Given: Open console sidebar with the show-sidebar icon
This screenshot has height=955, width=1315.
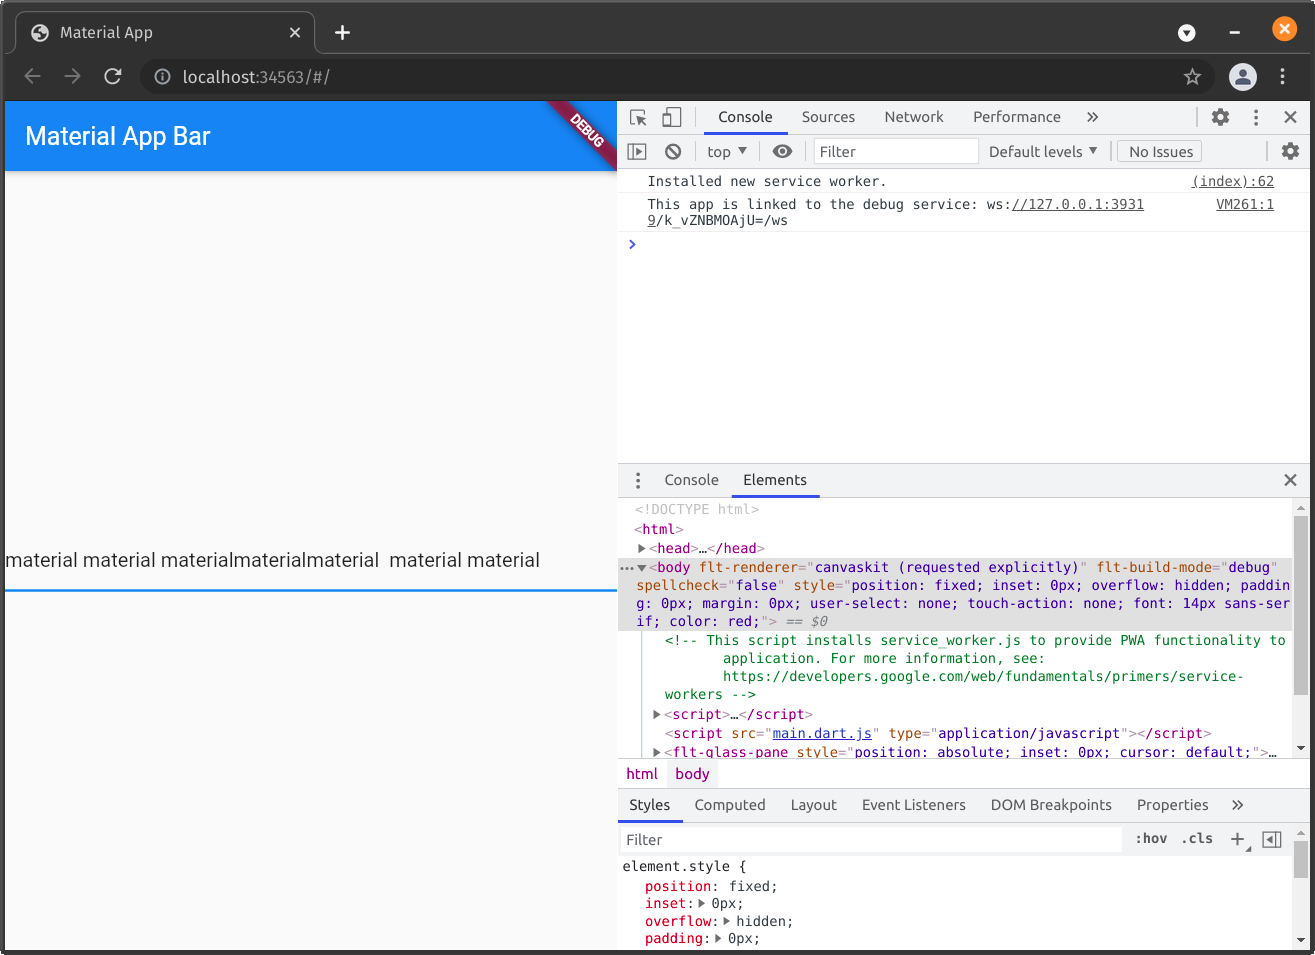Looking at the screenshot, I should [637, 151].
